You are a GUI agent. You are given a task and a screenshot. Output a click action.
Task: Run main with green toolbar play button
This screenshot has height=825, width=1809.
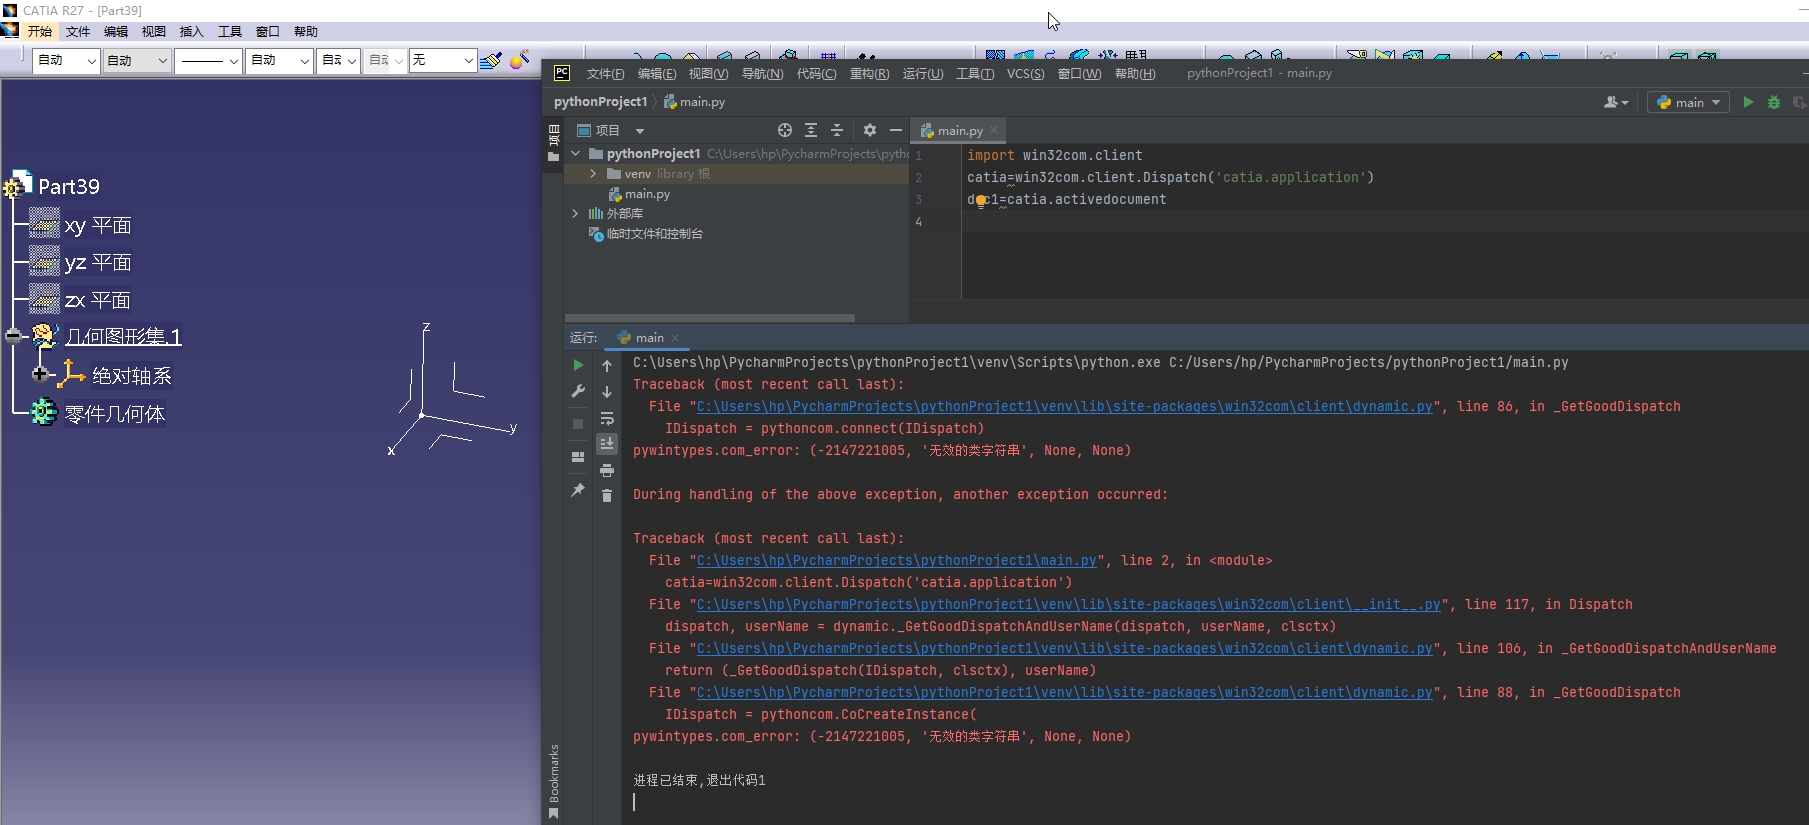(1748, 102)
